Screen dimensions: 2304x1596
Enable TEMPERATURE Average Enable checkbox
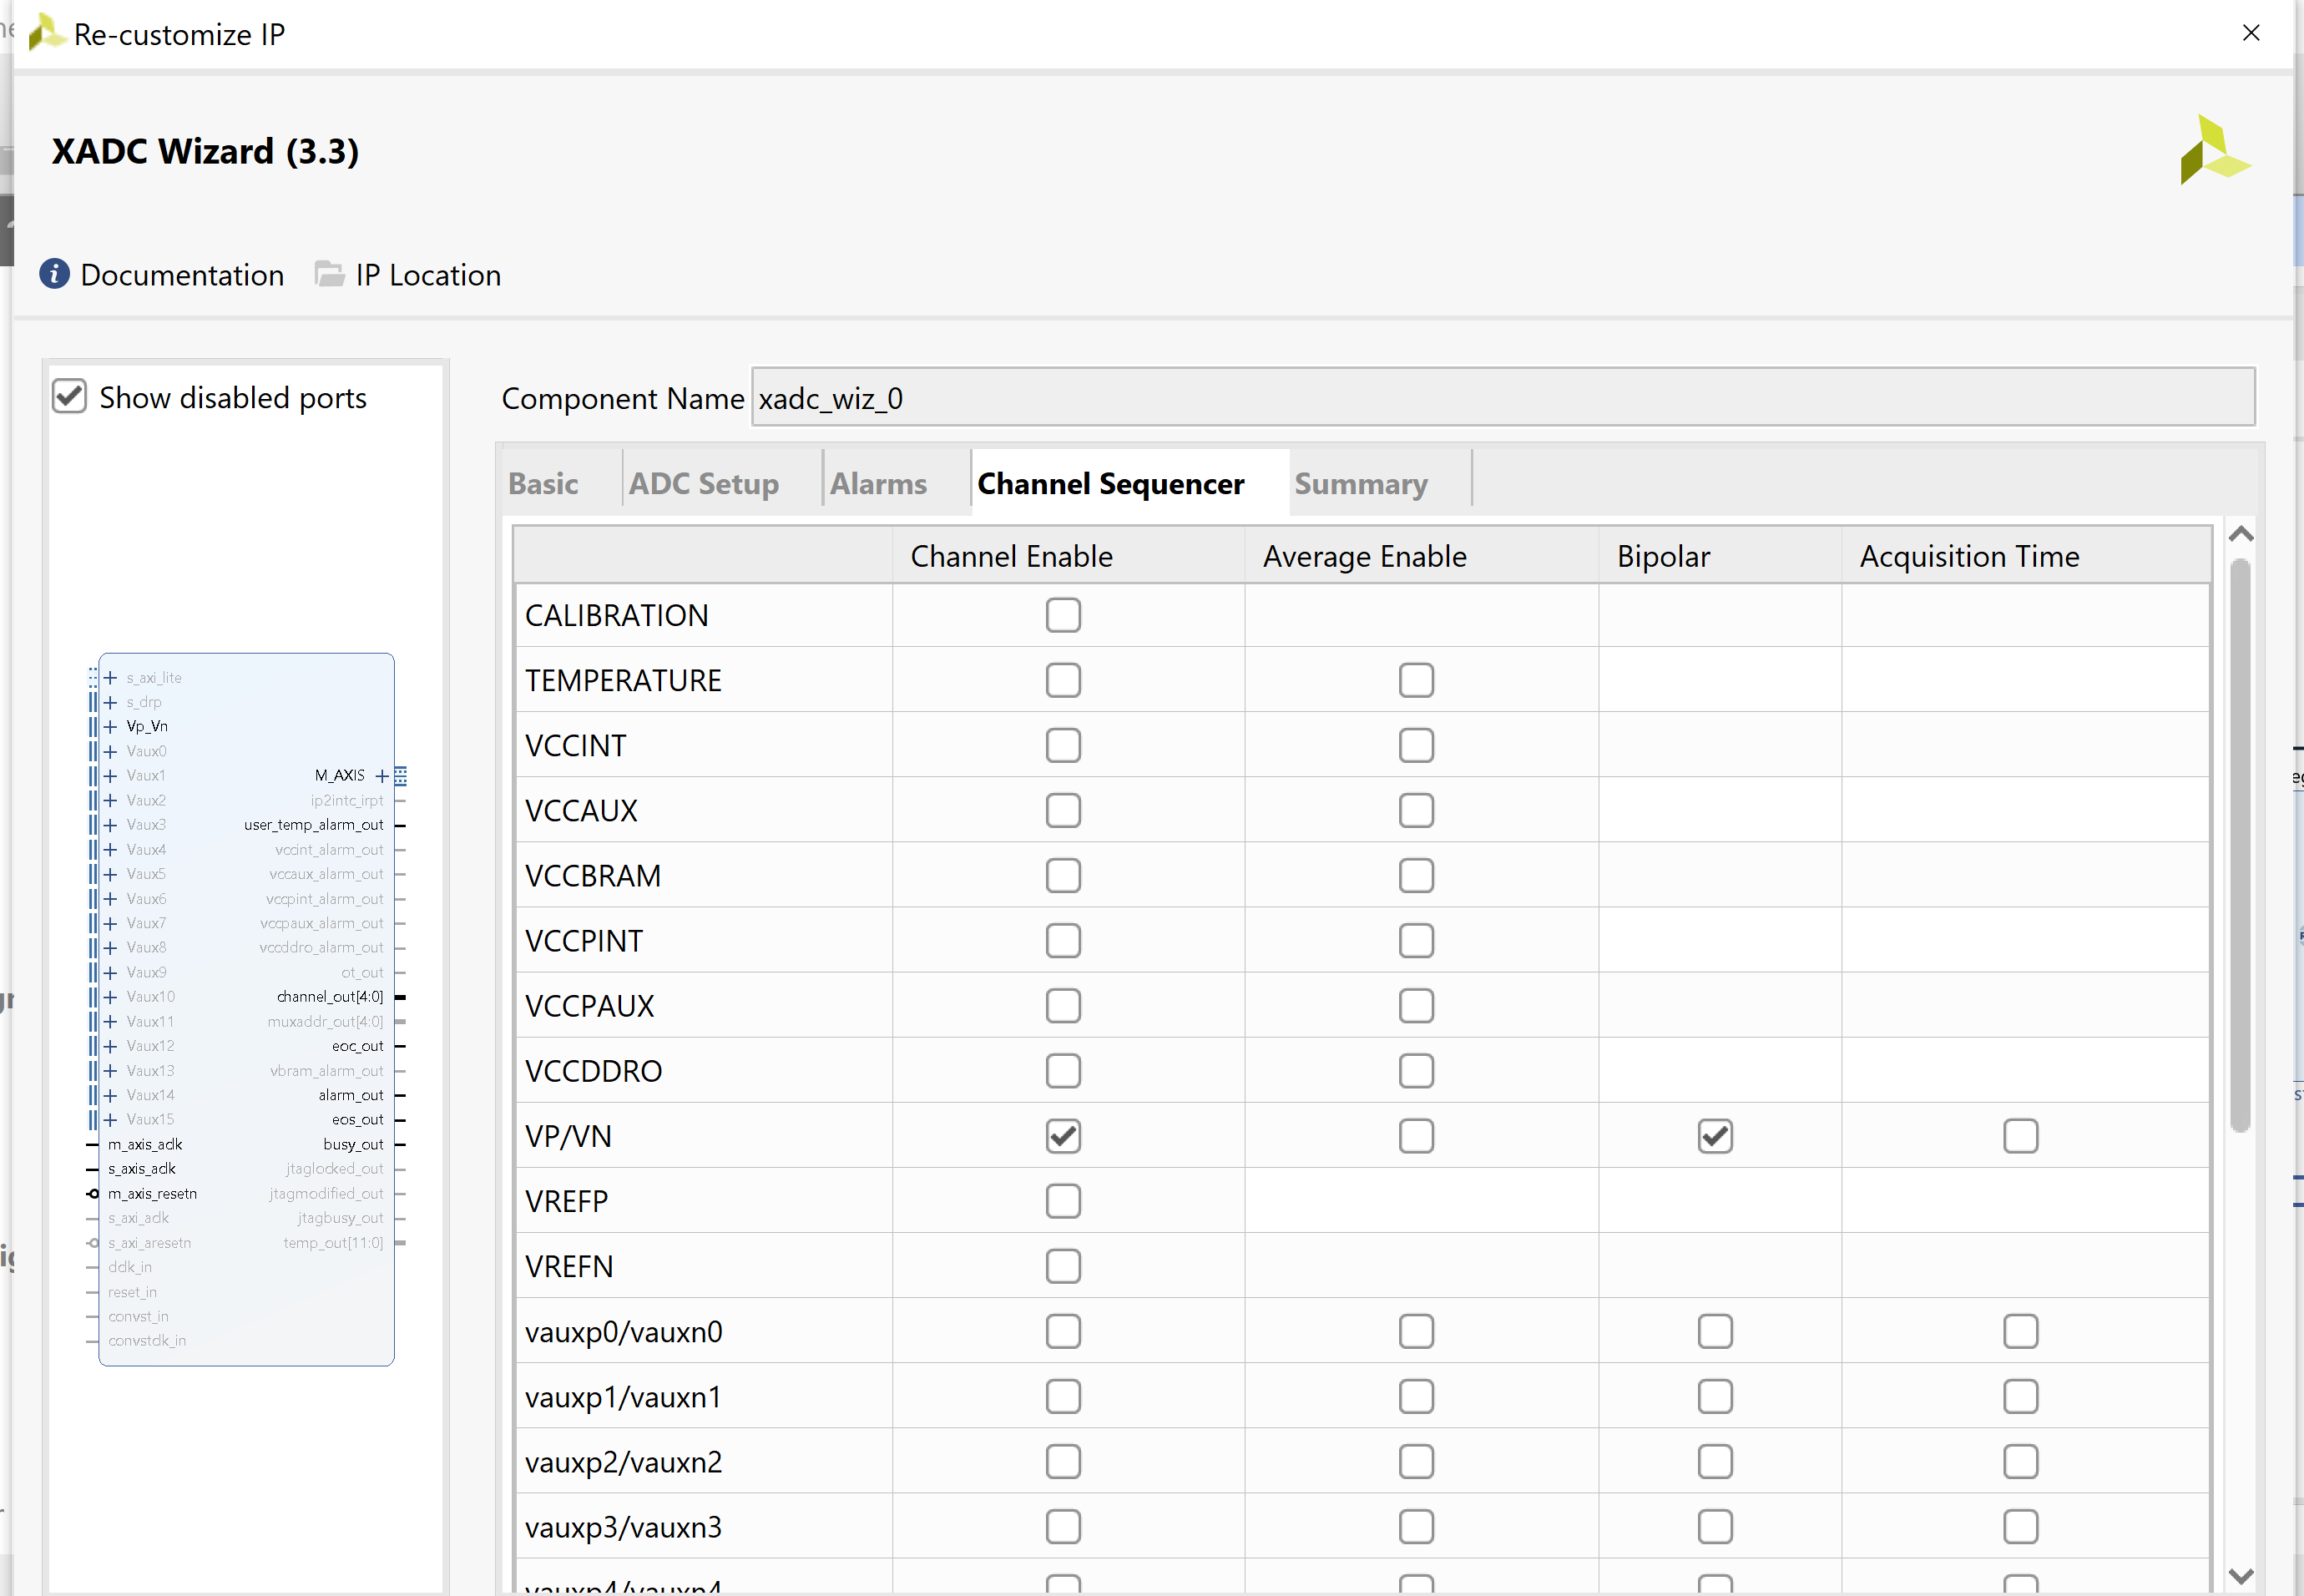pyautogui.click(x=1416, y=681)
